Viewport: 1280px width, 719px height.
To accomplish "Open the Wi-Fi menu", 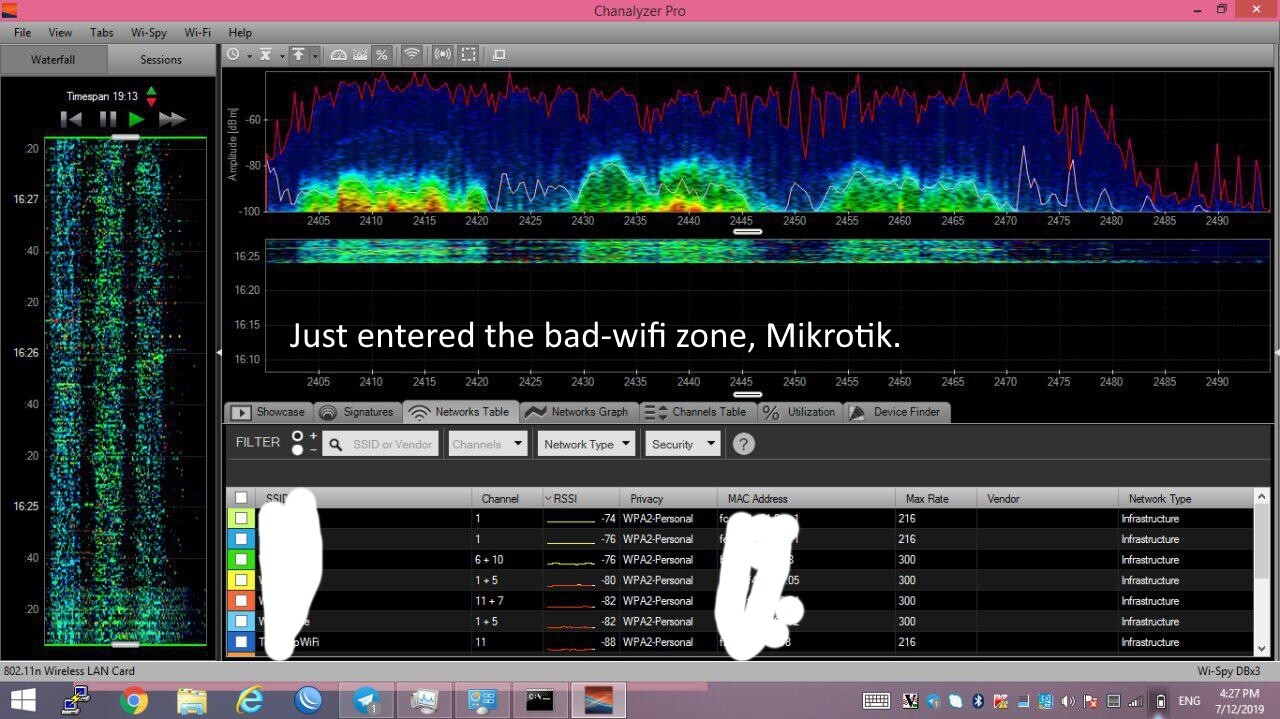I will coord(197,32).
